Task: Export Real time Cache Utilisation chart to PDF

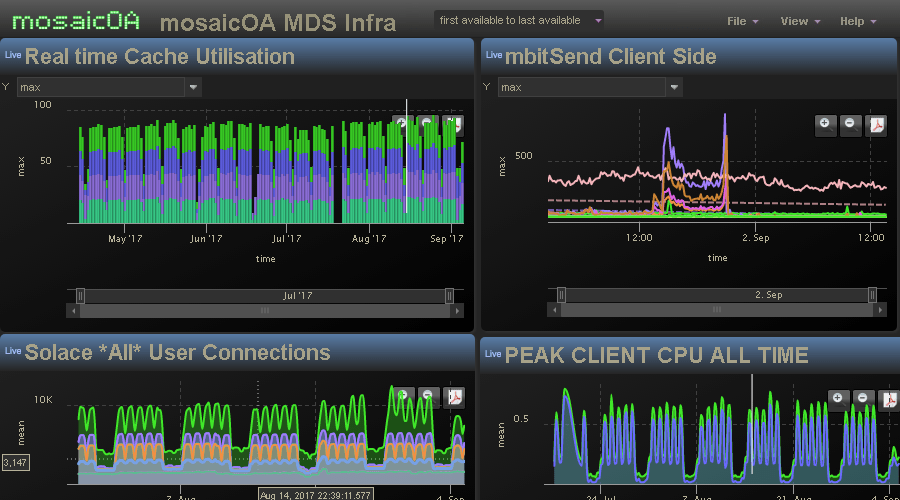Action: point(452,125)
